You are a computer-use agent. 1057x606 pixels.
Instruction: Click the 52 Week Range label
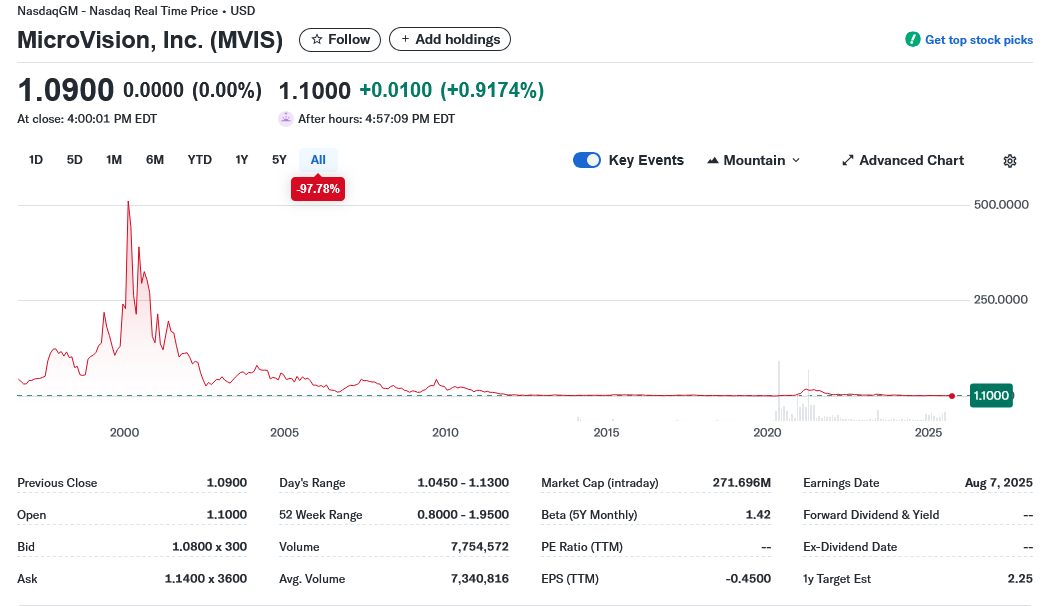point(321,515)
